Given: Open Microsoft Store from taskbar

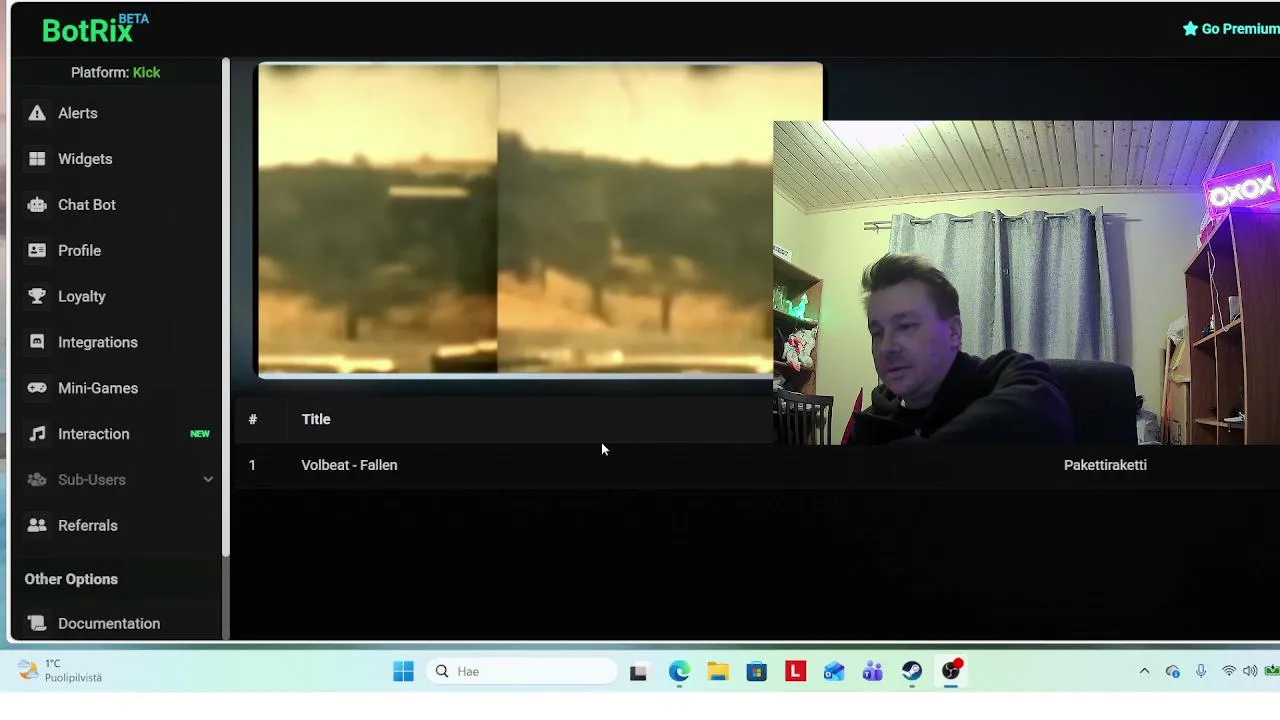Looking at the screenshot, I should tap(756, 671).
